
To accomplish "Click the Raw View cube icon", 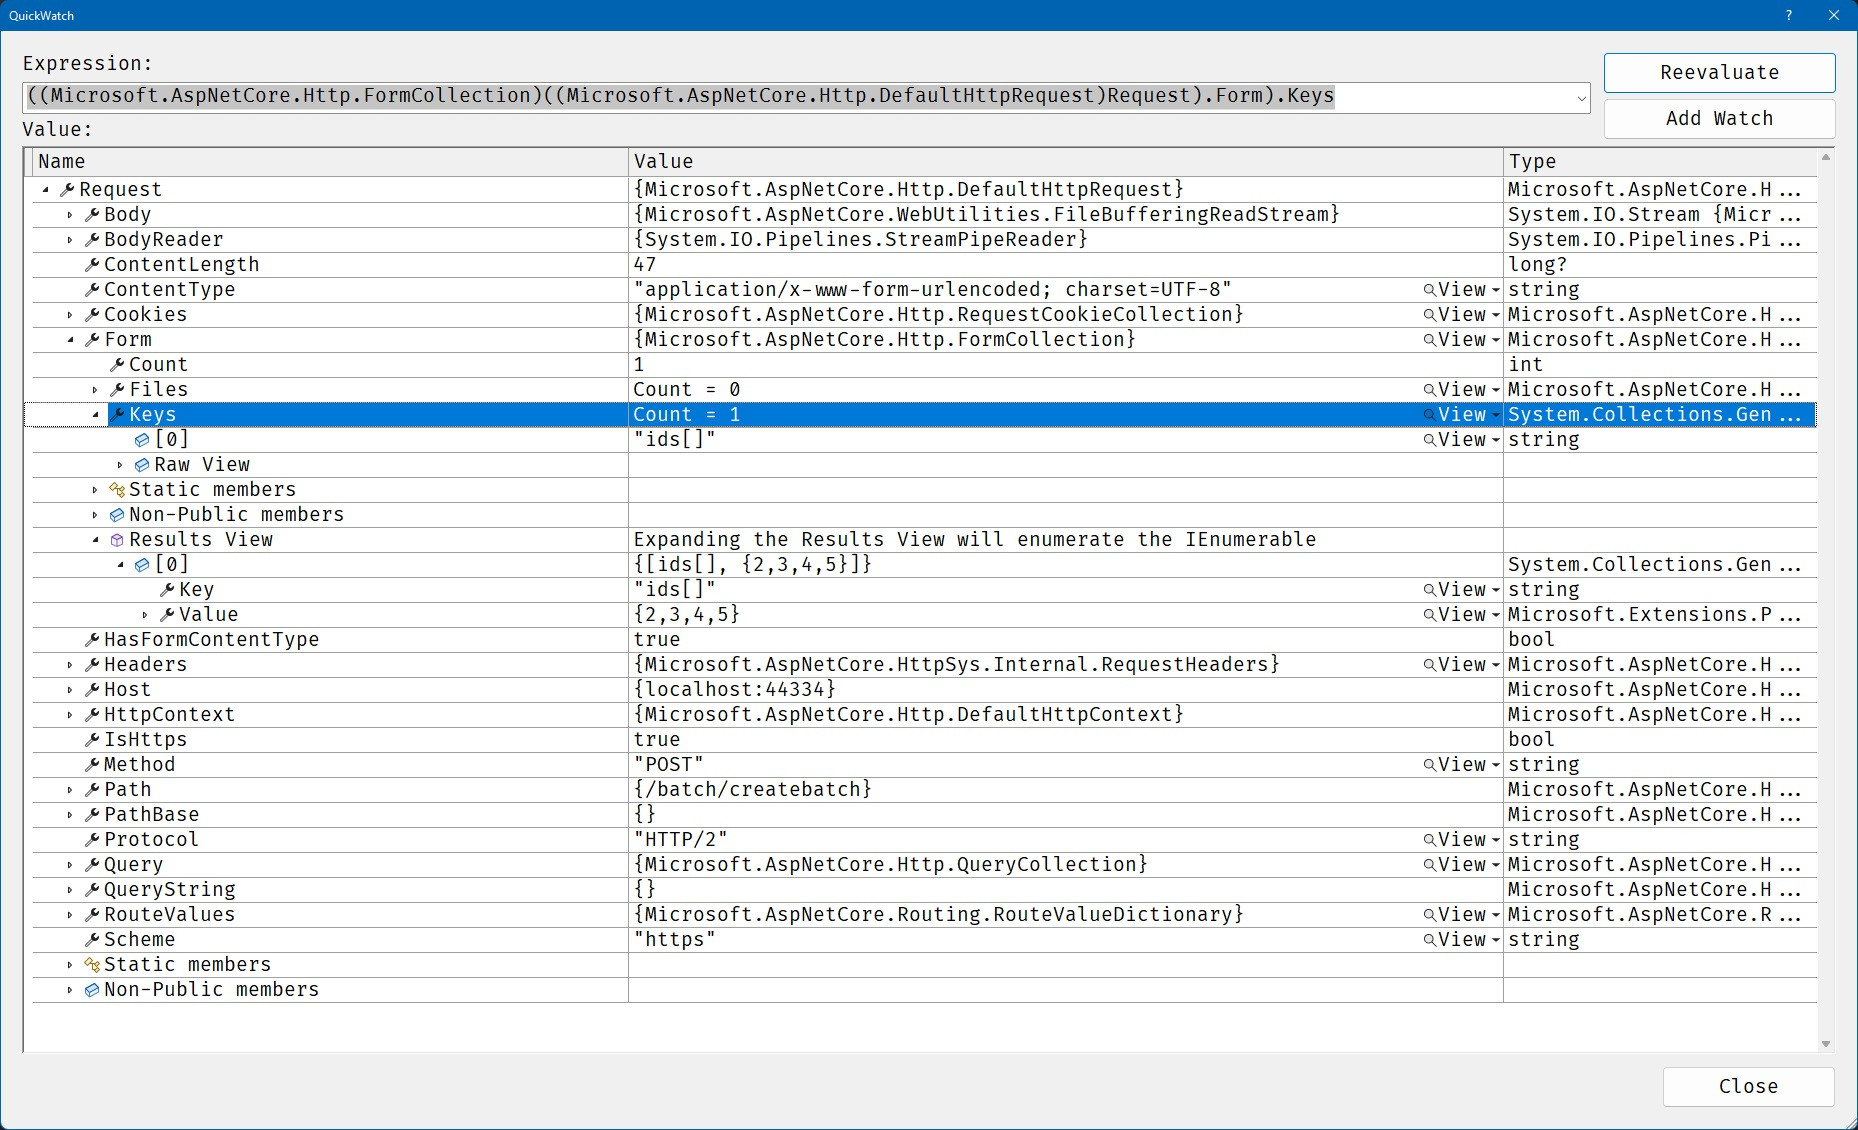I will 142,465.
